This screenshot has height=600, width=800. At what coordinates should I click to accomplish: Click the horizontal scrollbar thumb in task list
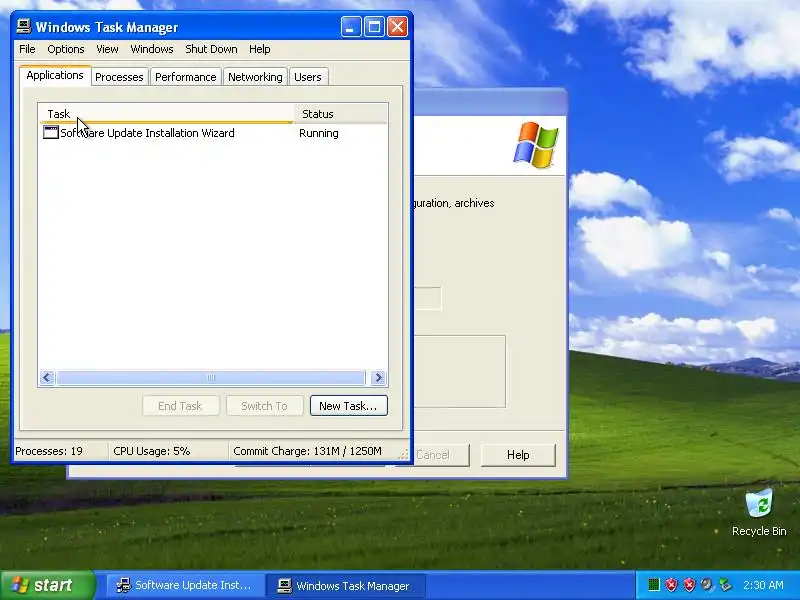click(x=211, y=378)
